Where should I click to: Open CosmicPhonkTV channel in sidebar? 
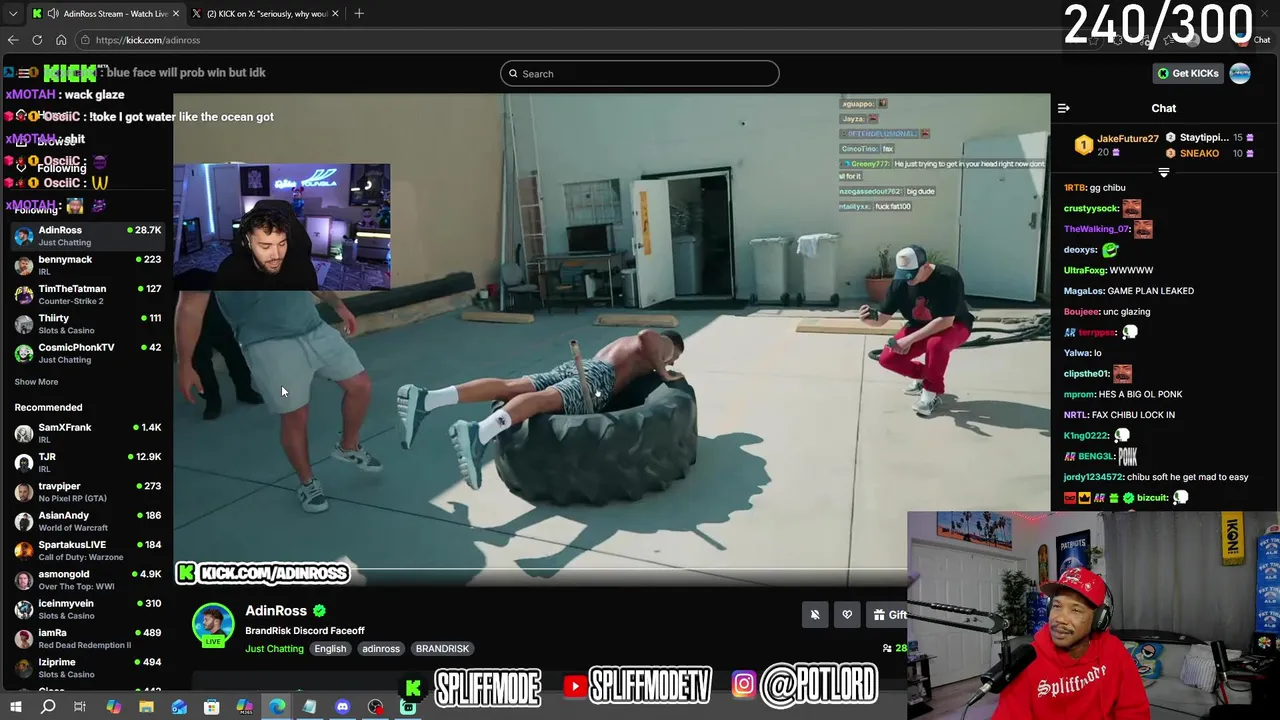(87, 352)
